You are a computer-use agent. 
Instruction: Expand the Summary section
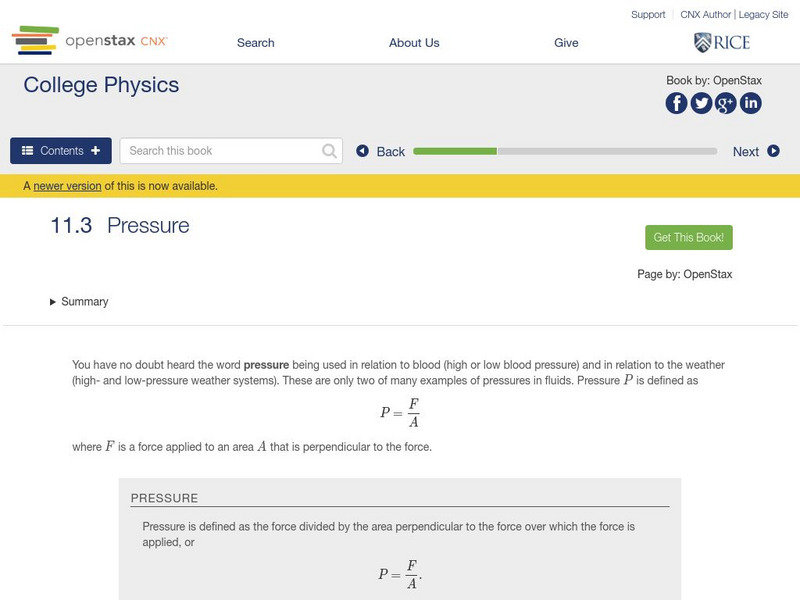pos(79,301)
